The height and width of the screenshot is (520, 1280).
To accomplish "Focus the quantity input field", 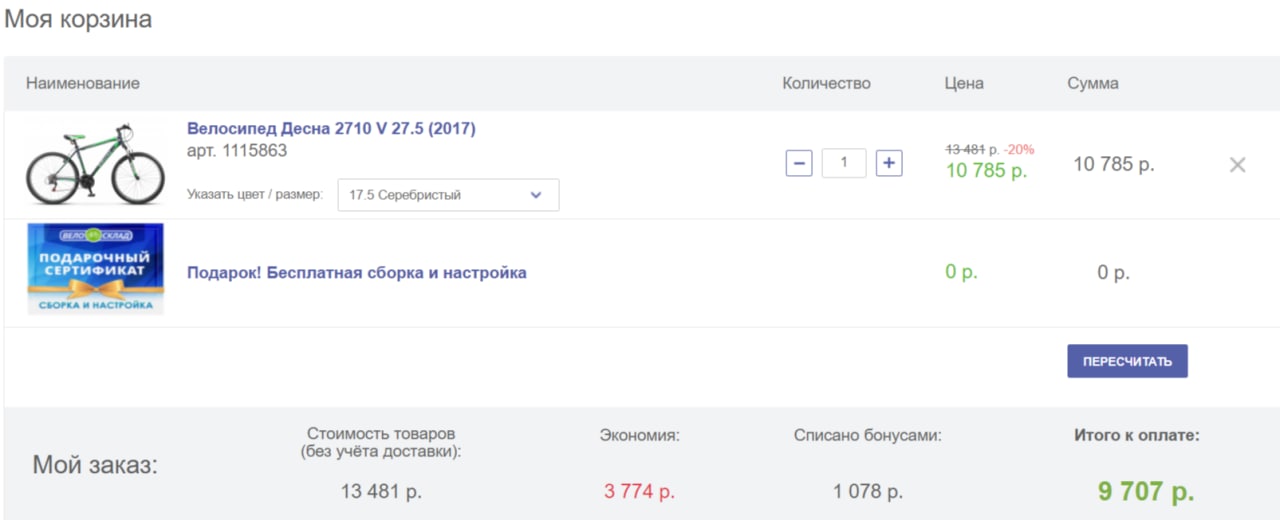I will [844, 163].
